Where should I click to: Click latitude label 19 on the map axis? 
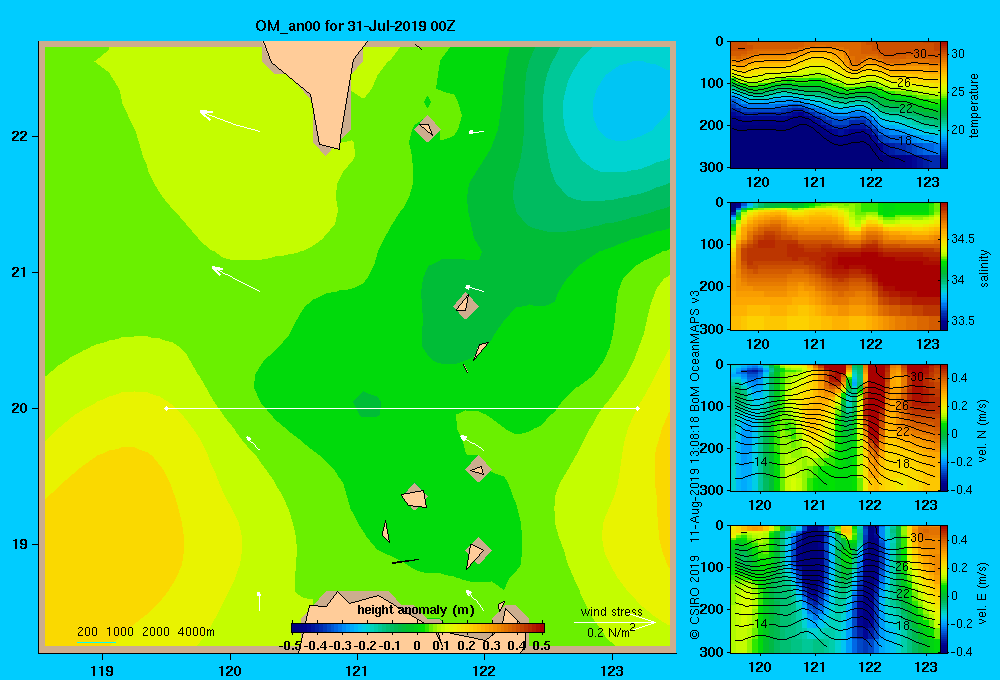point(20,544)
